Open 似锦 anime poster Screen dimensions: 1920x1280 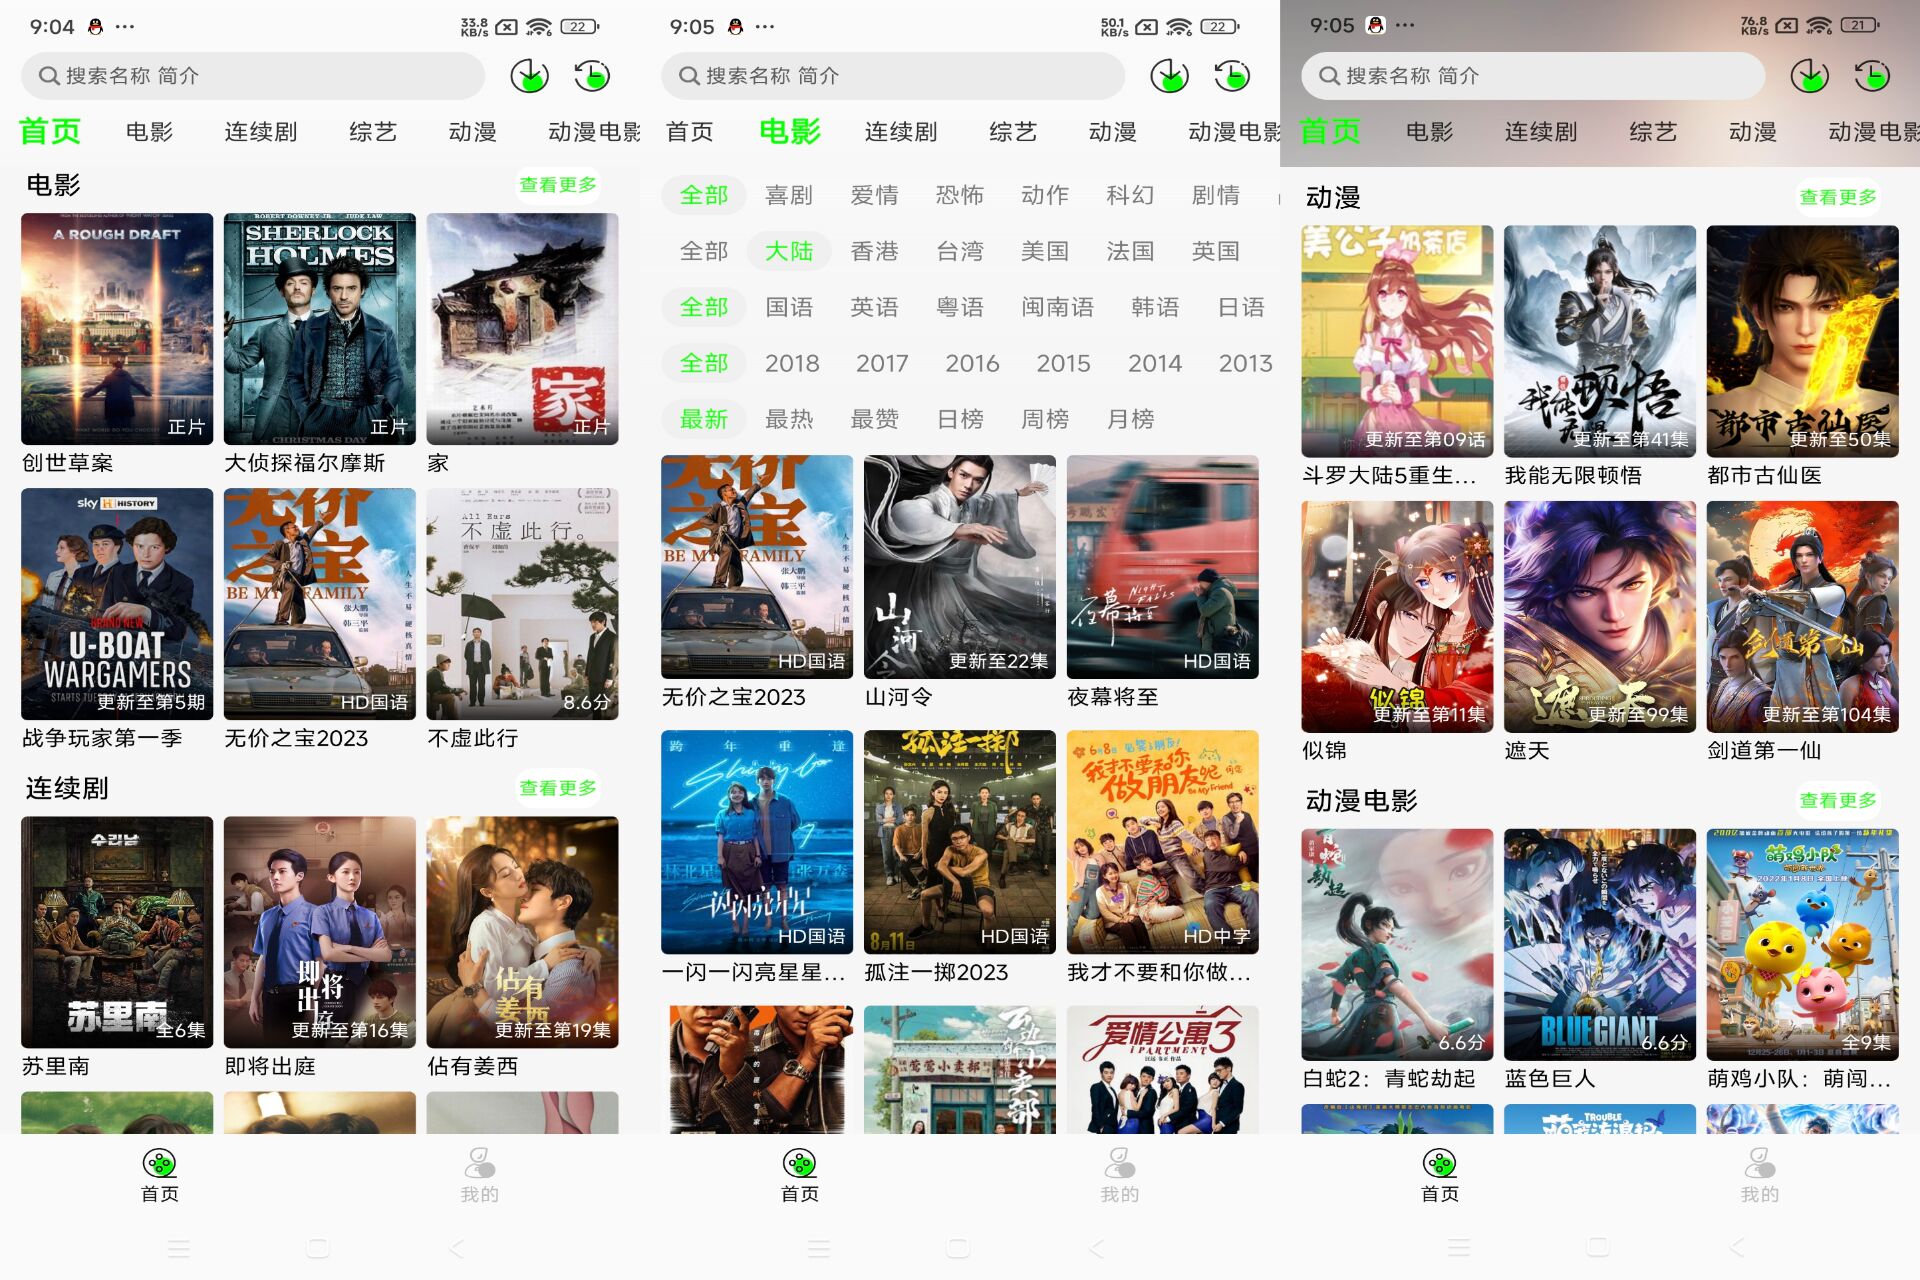pos(1397,617)
